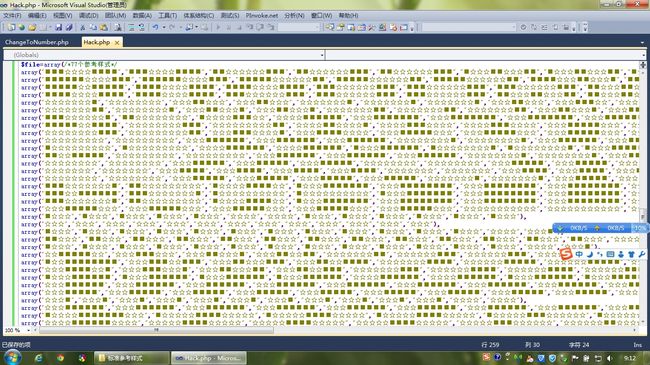Open the 测试(S) menu
This screenshot has height=365, width=650.
230,15
